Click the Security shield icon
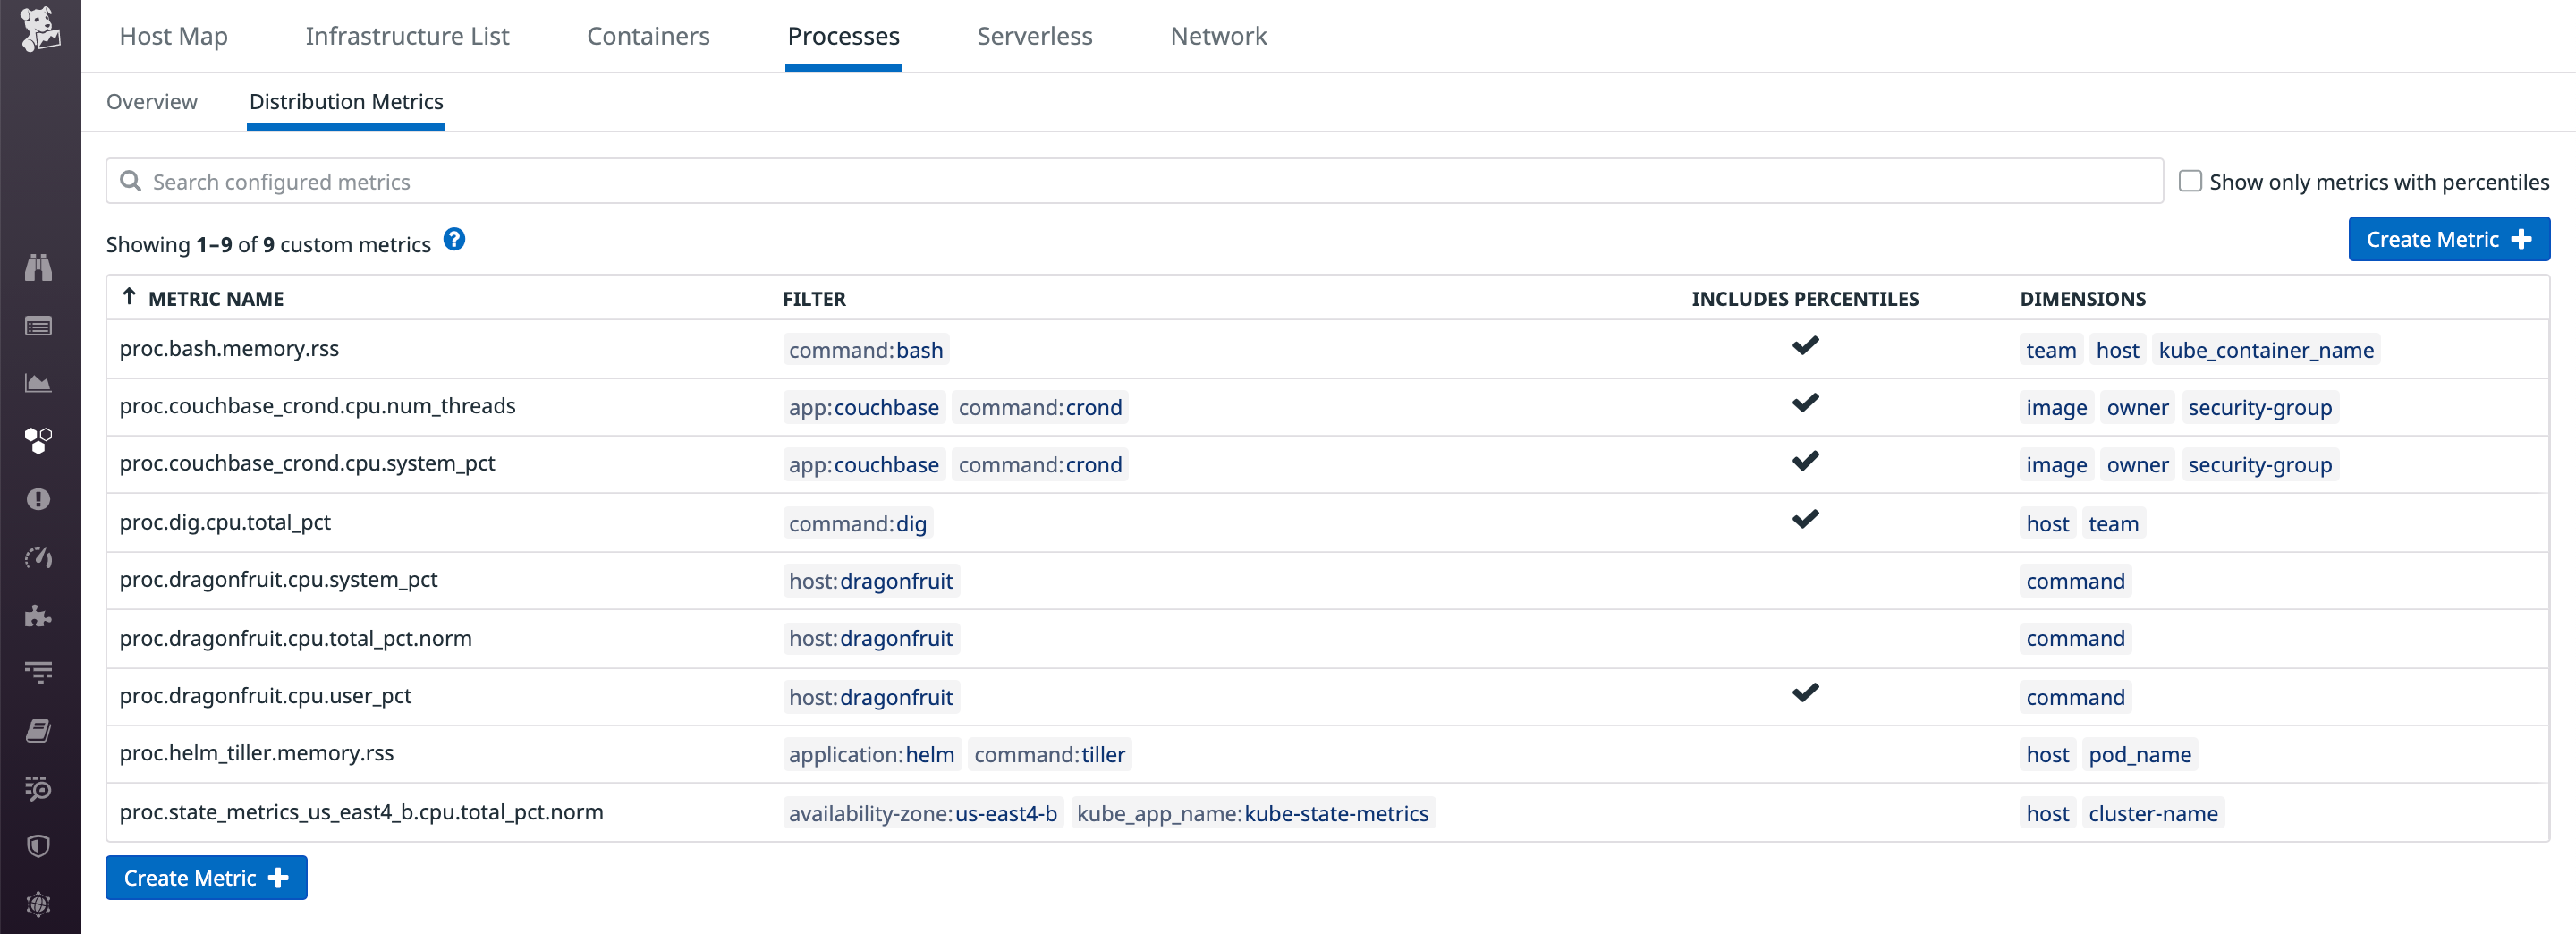Screen dimensions: 2576x934 [38, 847]
